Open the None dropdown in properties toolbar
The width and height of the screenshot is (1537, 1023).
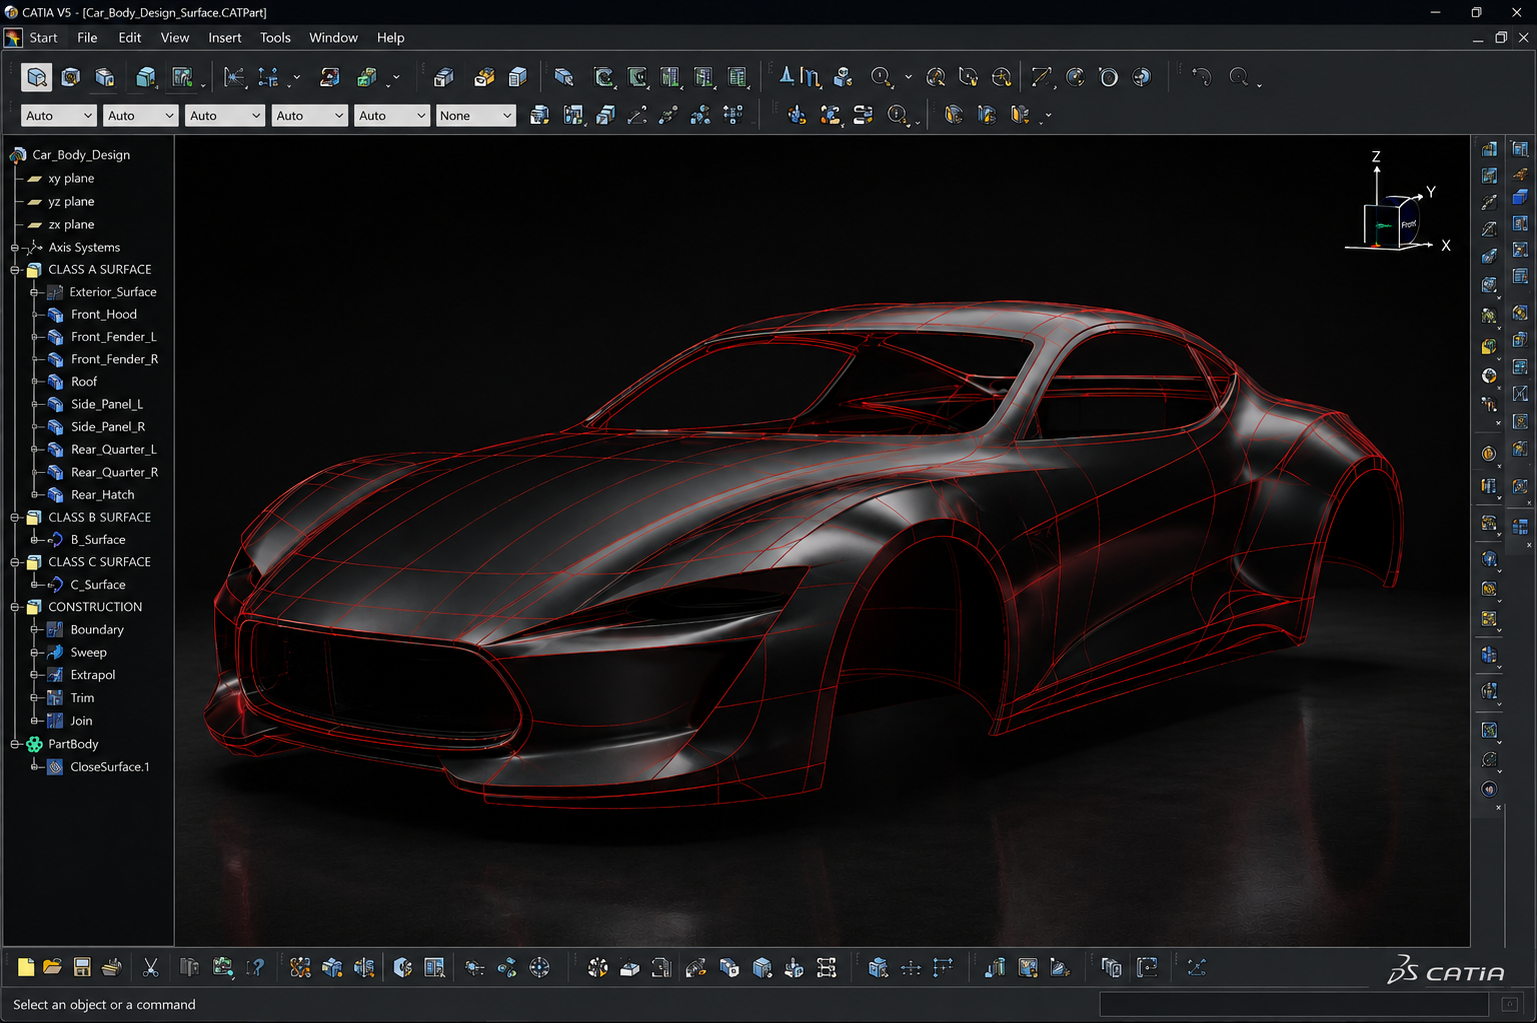point(476,116)
